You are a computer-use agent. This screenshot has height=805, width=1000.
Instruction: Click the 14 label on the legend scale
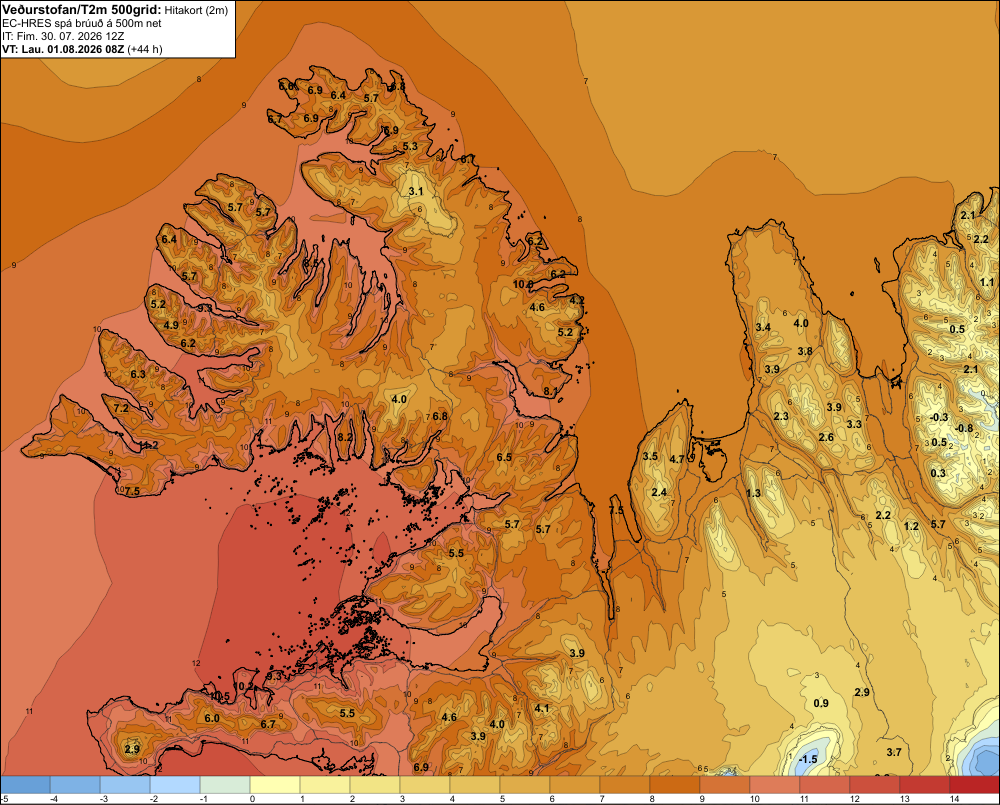(955, 799)
